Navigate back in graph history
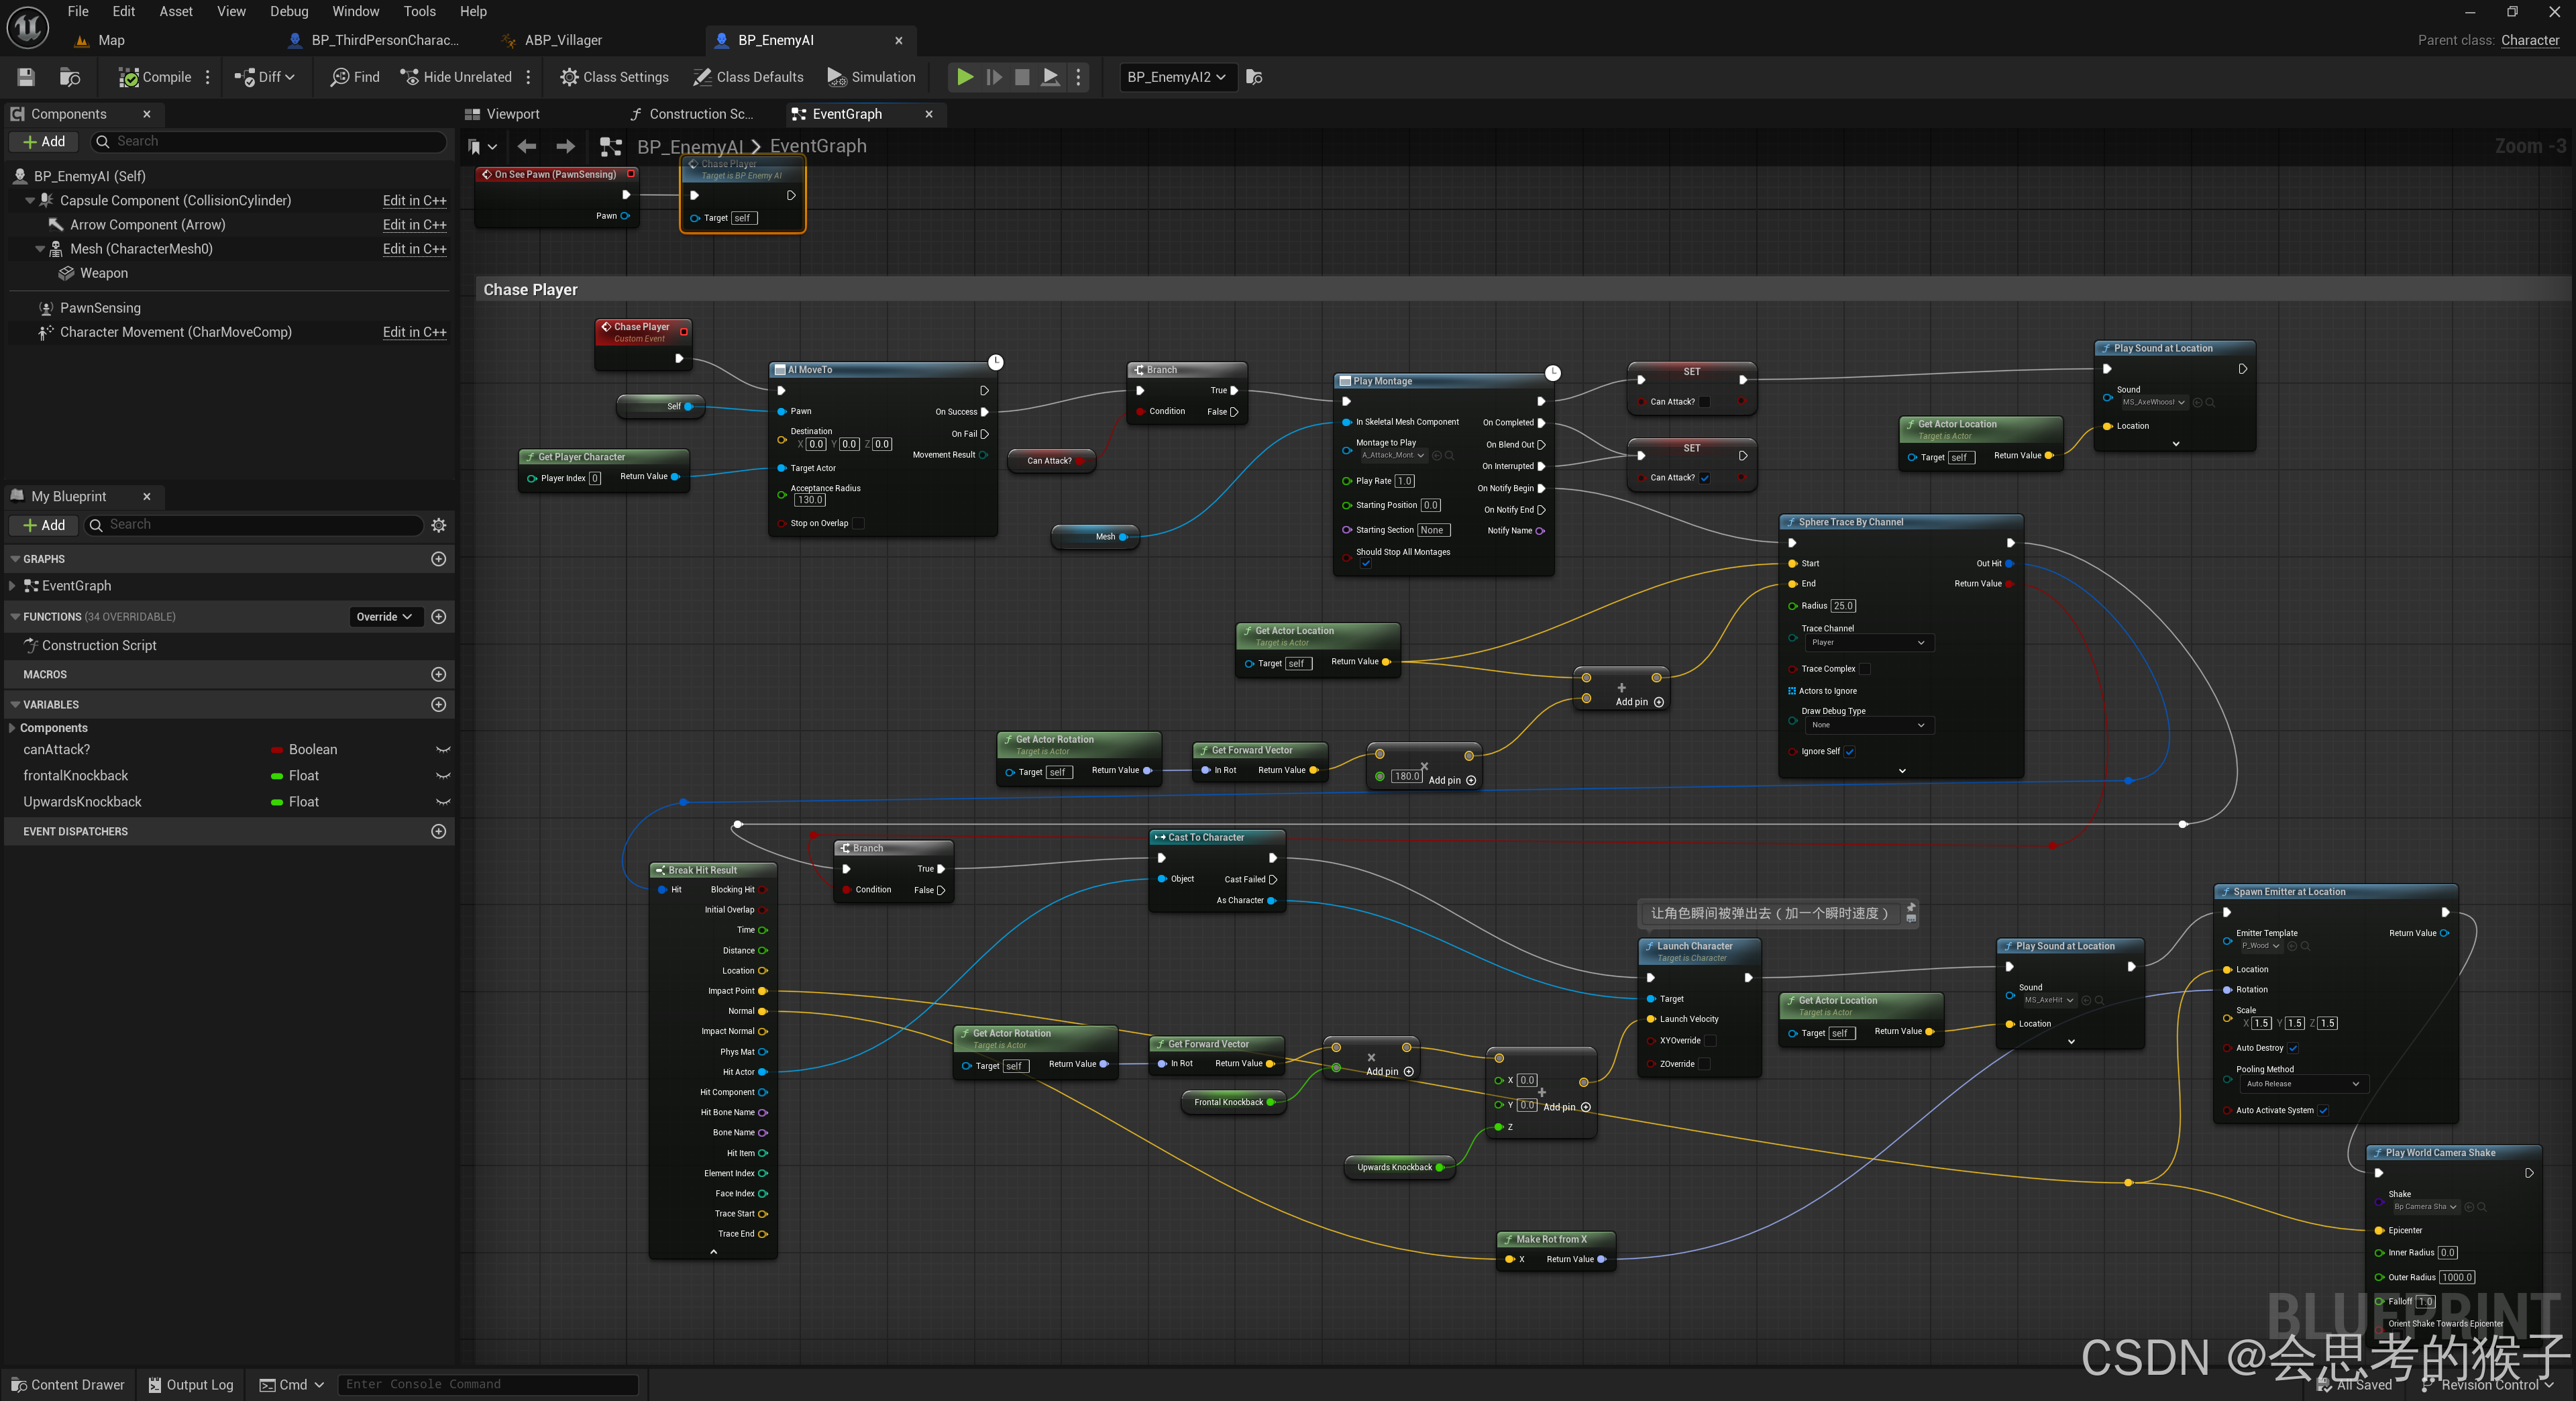 click(x=527, y=147)
